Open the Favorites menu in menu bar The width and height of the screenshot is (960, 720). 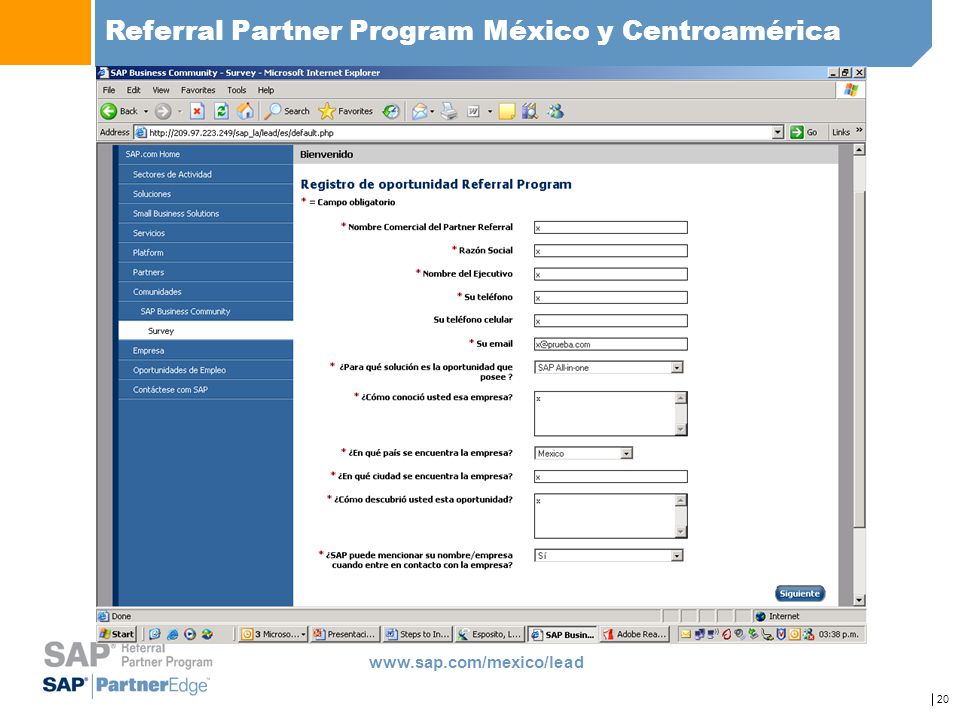[x=198, y=90]
